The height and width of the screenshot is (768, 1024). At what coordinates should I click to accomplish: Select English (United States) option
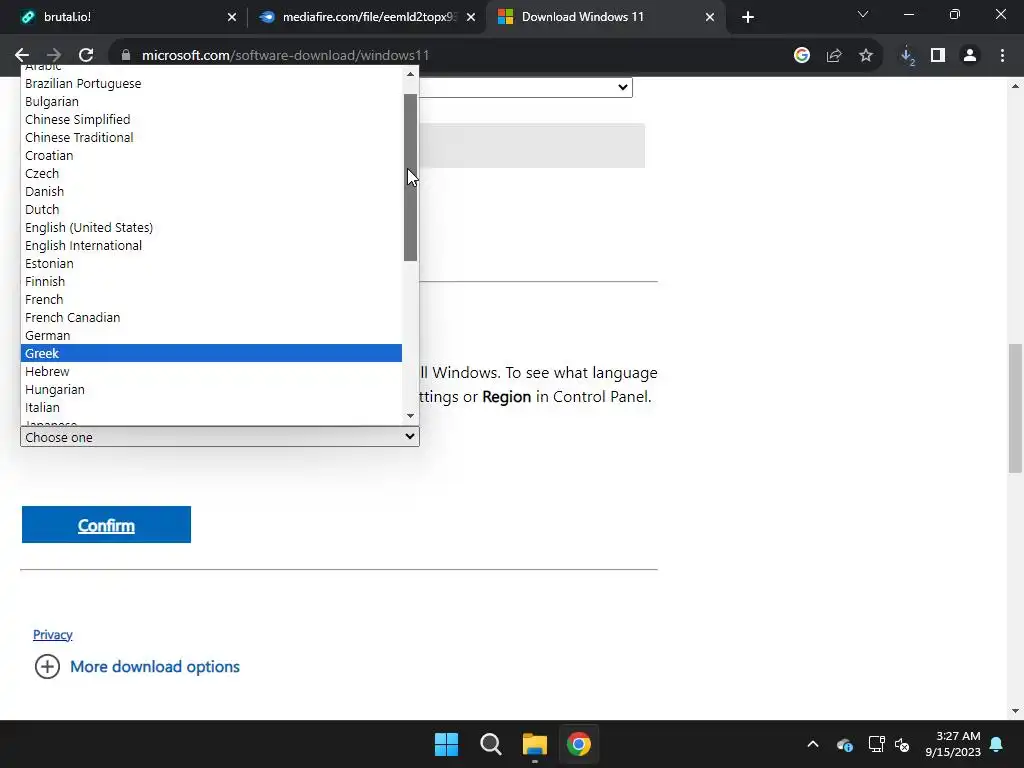[211, 227]
